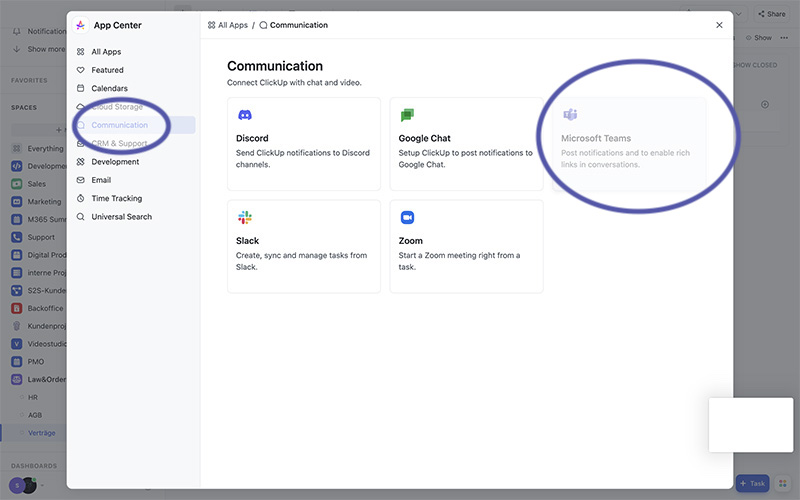The image size is (800, 500).
Task: Click the Show option in background toolbar
Action: [x=759, y=38]
